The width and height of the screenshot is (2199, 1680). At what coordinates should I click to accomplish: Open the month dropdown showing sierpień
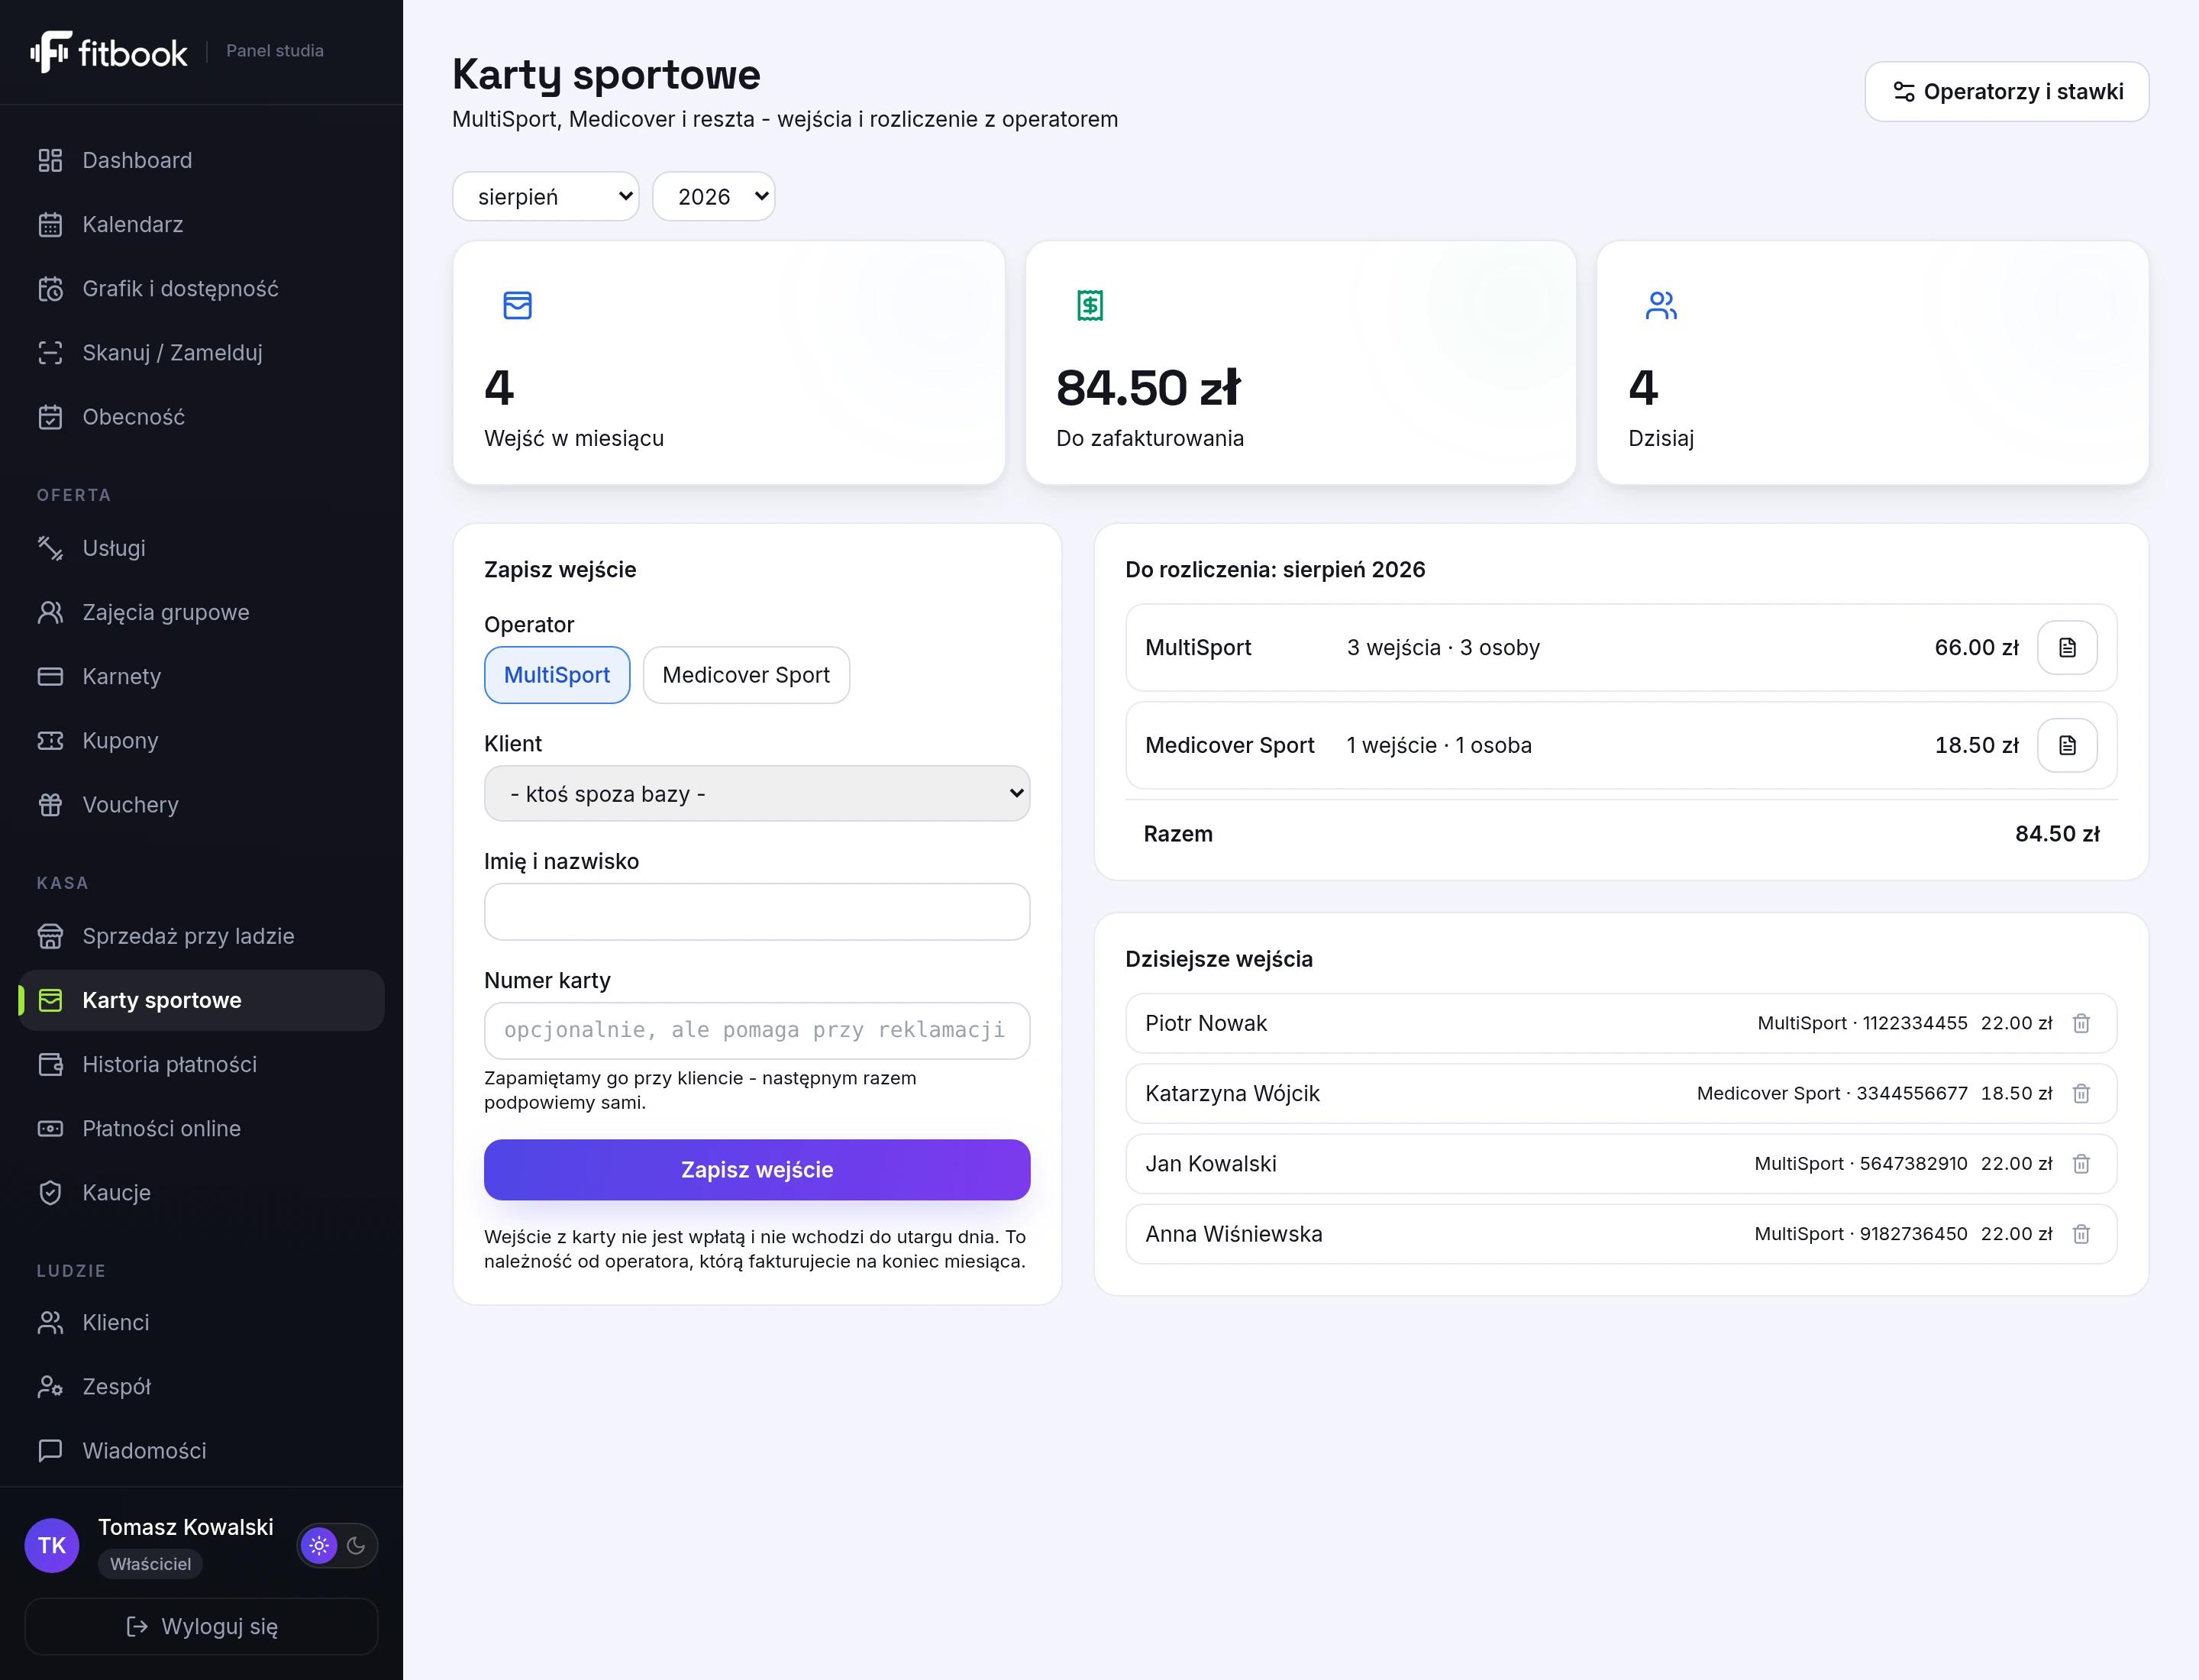[546, 196]
